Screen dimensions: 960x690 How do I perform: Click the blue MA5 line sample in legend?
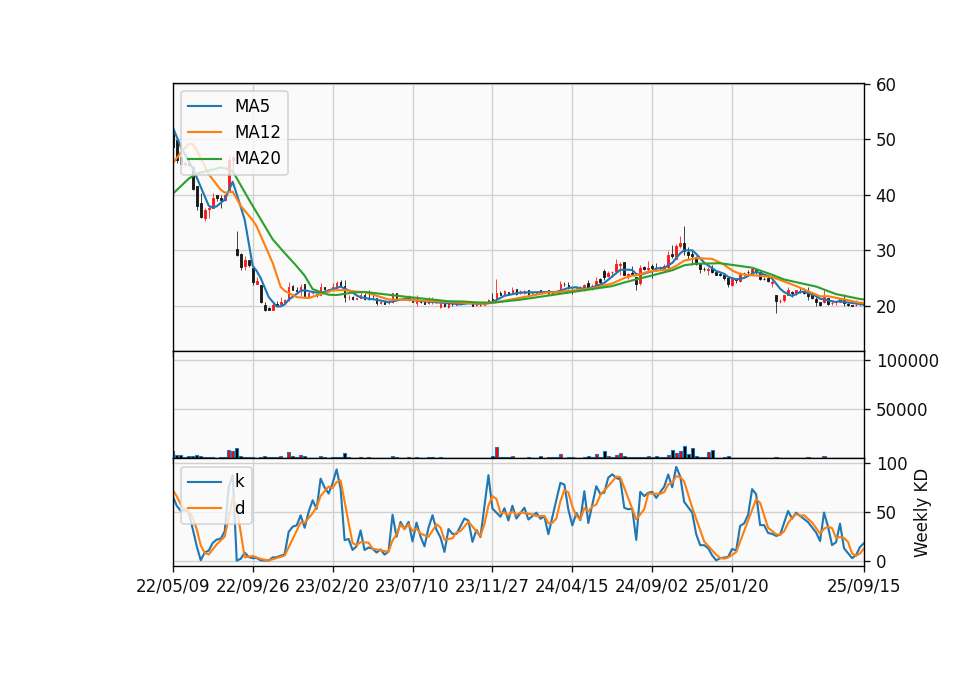pyautogui.click(x=204, y=106)
